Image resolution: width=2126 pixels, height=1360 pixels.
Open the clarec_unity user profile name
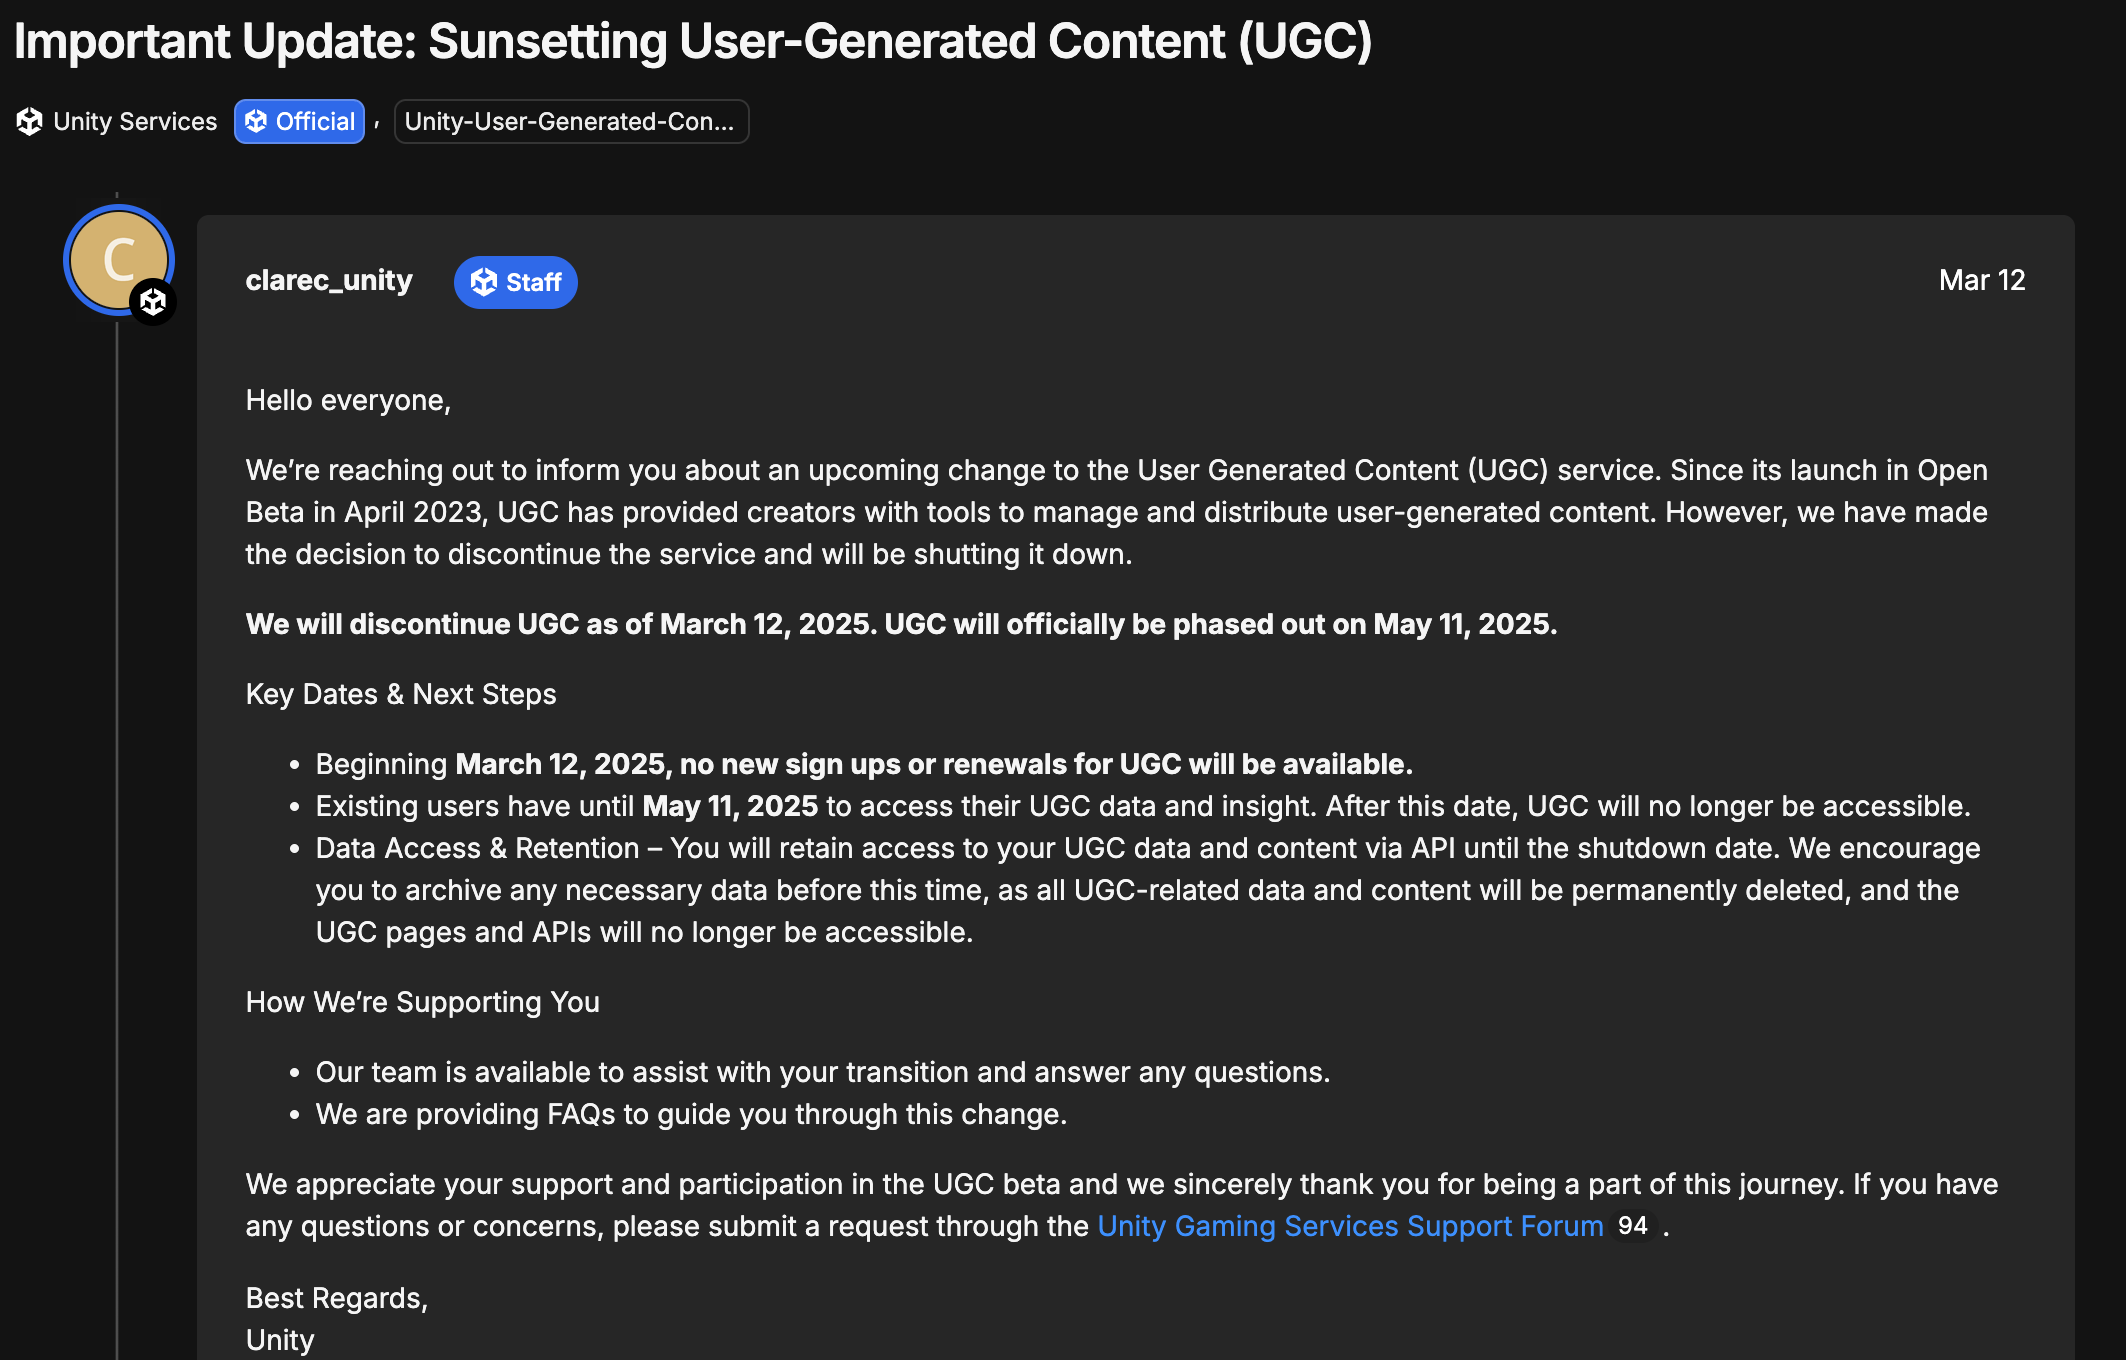[x=329, y=281]
